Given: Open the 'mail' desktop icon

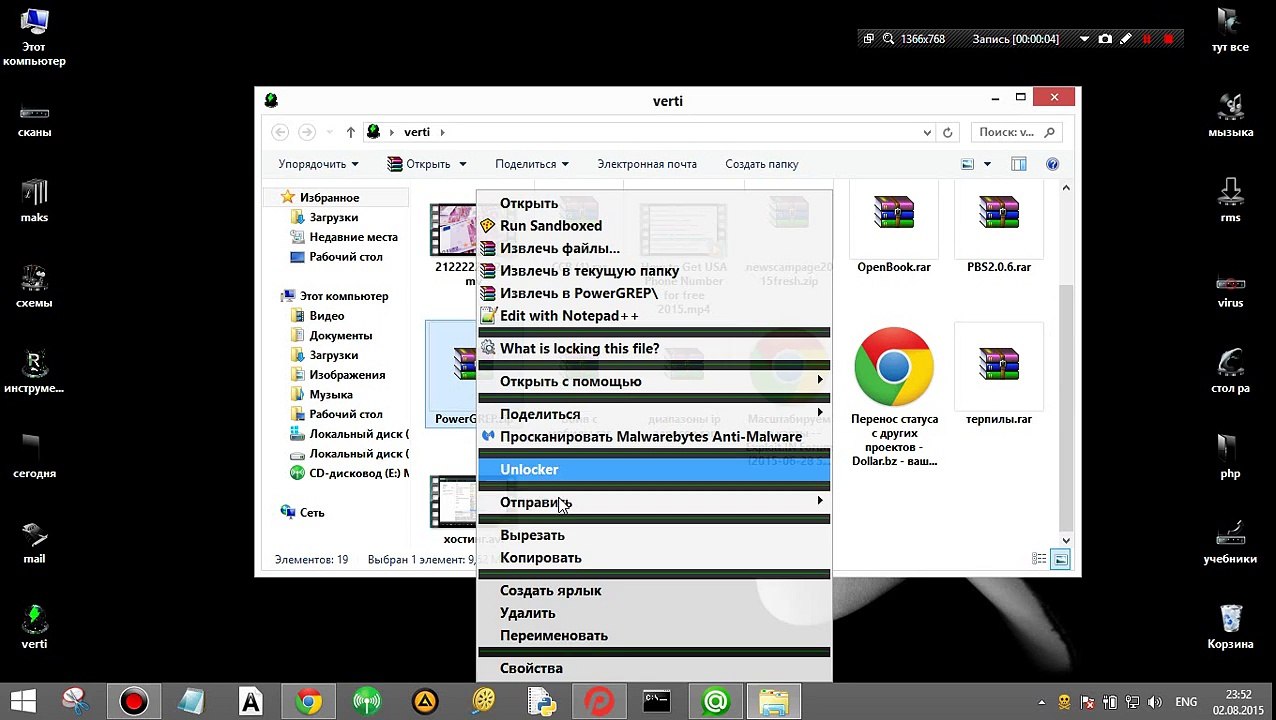Looking at the screenshot, I should coord(34,543).
